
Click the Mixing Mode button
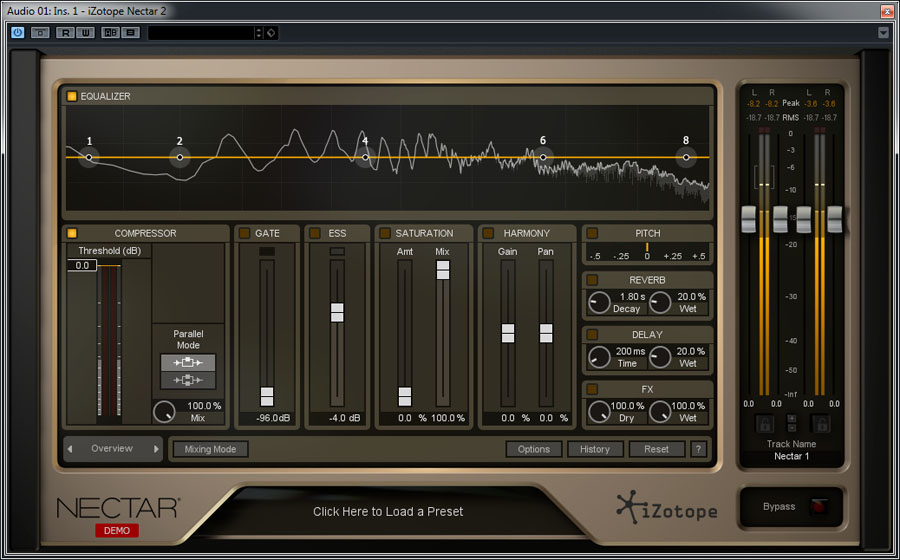coord(210,449)
